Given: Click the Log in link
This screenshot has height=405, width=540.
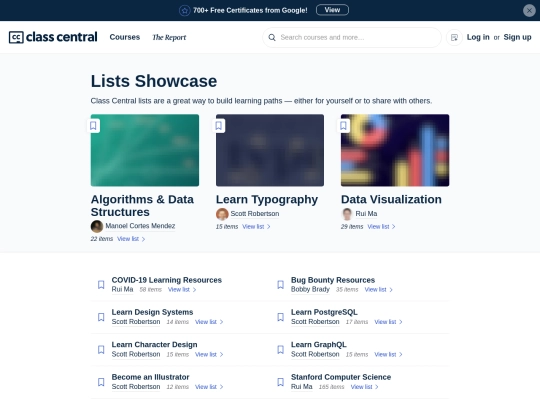Looking at the screenshot, I should point(478,37).
